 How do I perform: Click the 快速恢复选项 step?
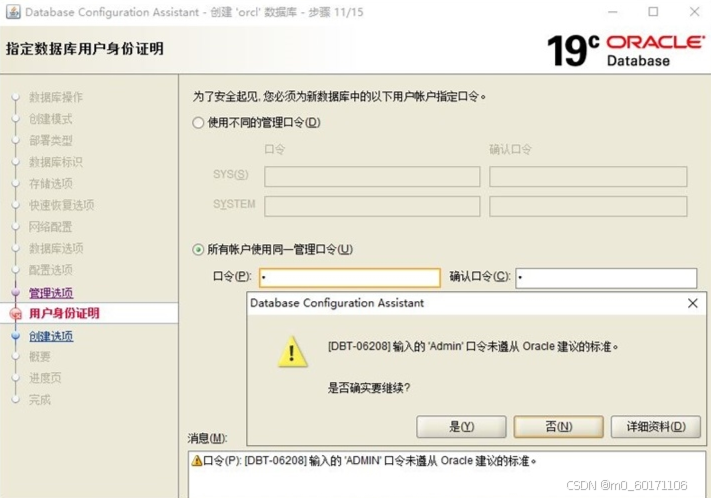click(61, 205)
